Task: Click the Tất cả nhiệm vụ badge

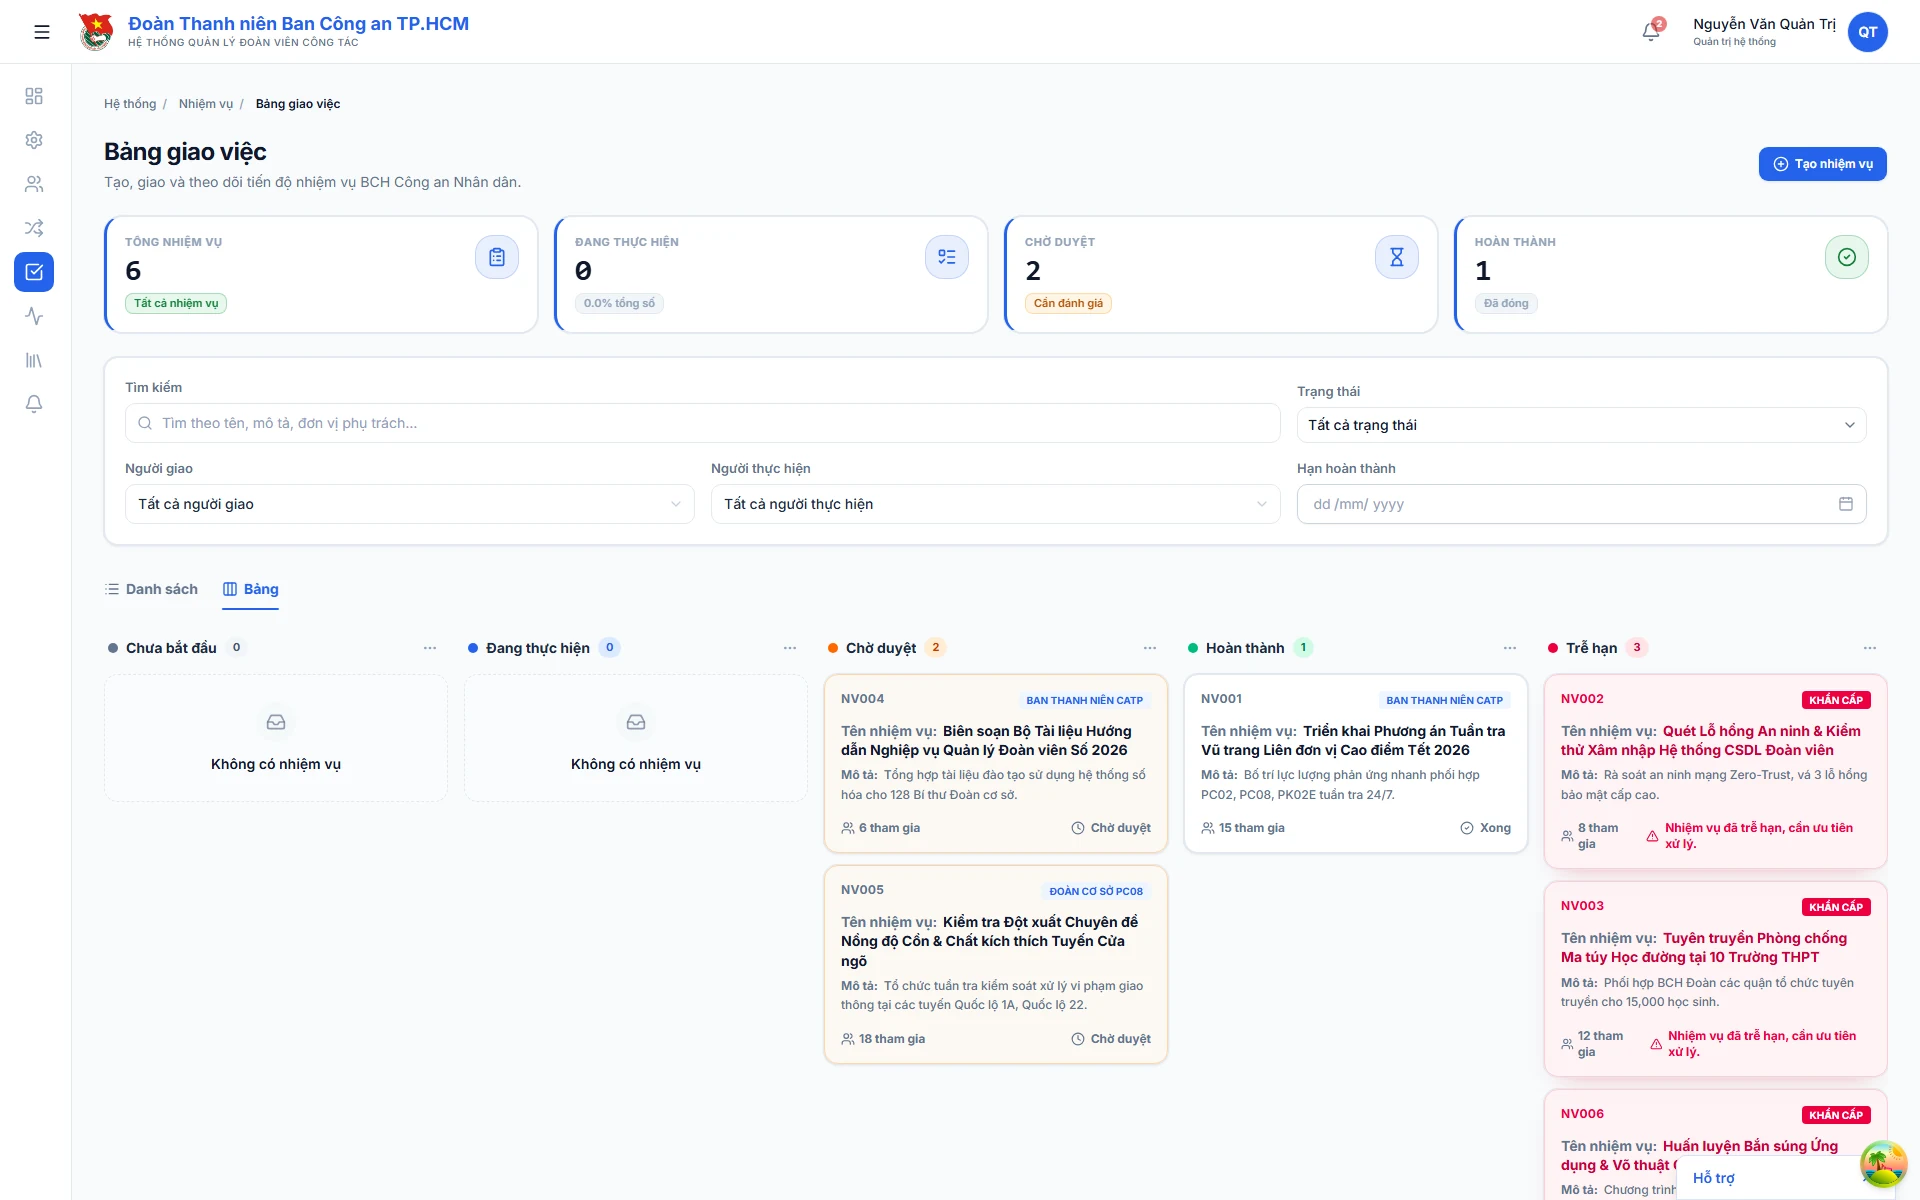Action: coord(176,303)
